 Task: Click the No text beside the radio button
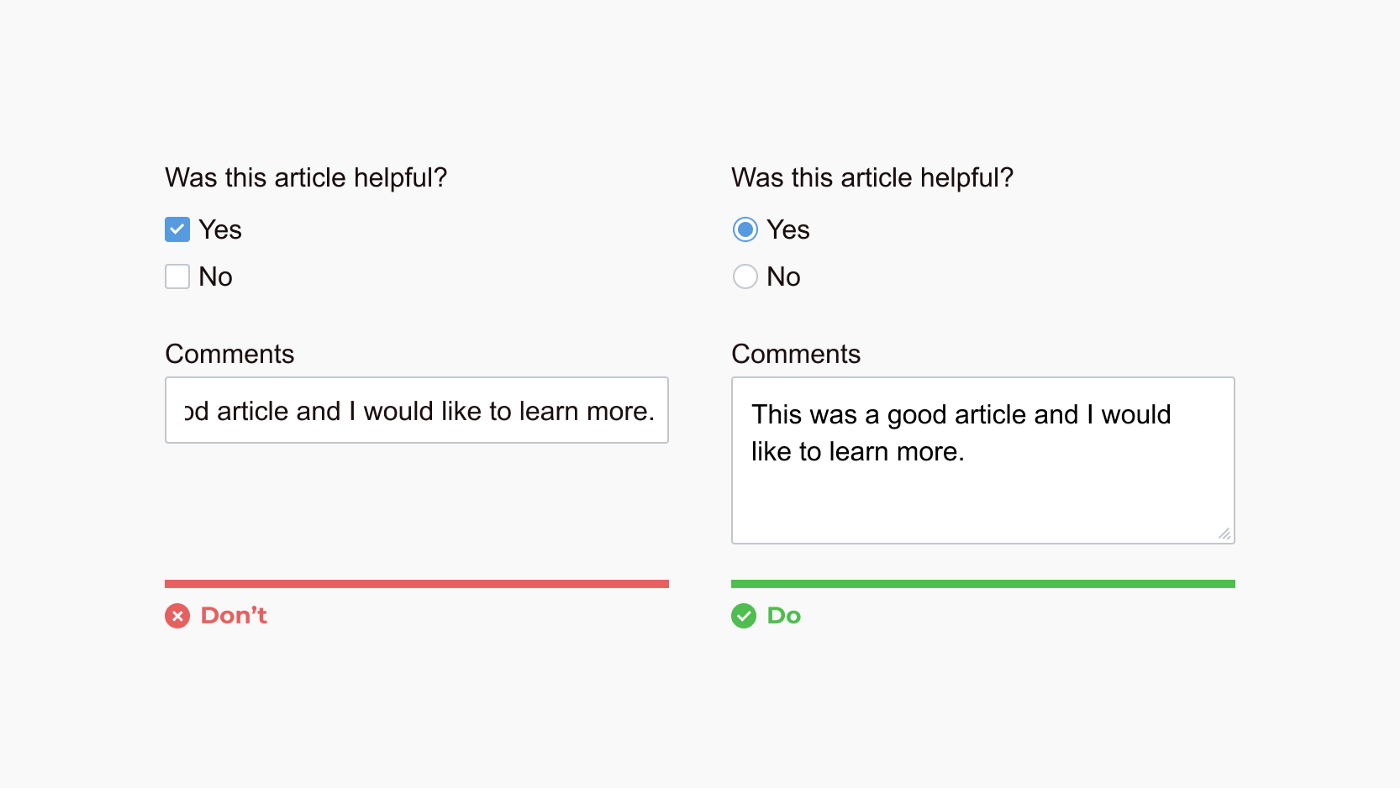pos(784,277)
